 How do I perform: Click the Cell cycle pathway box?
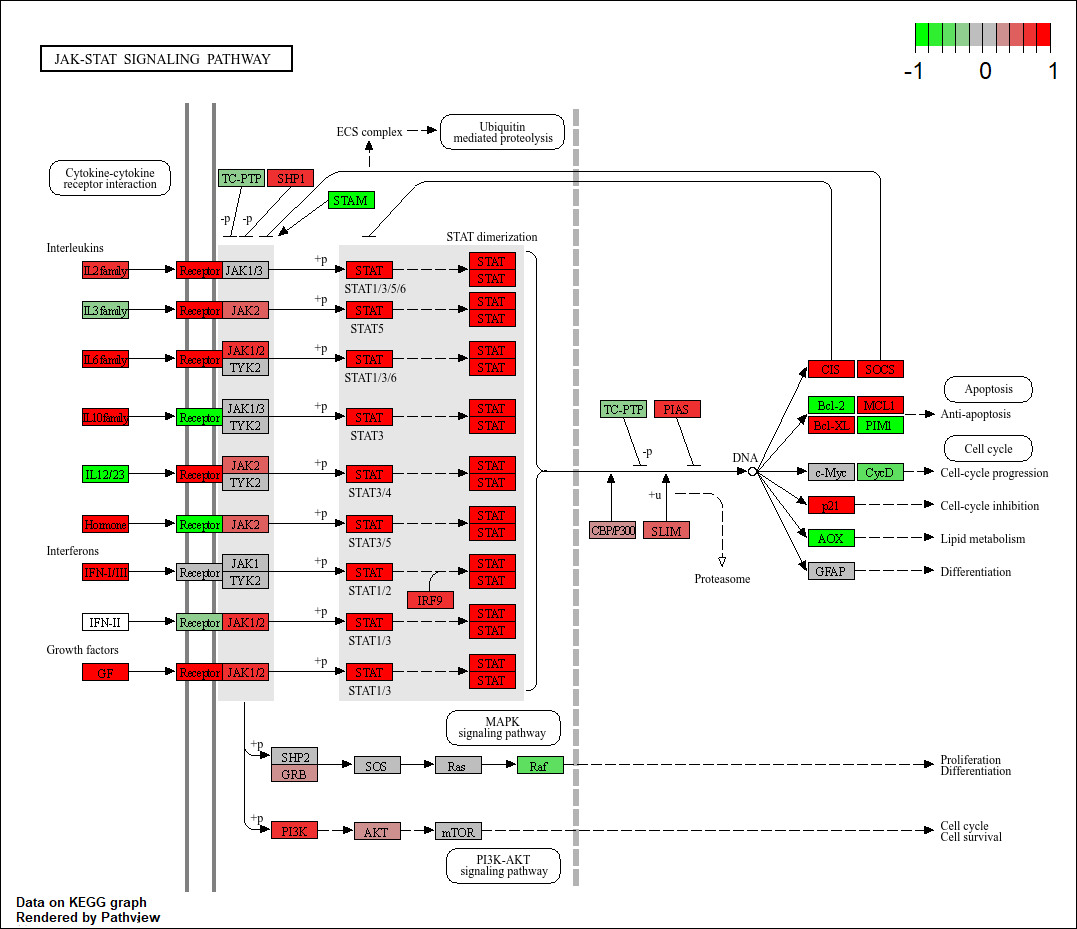point(988,448)
